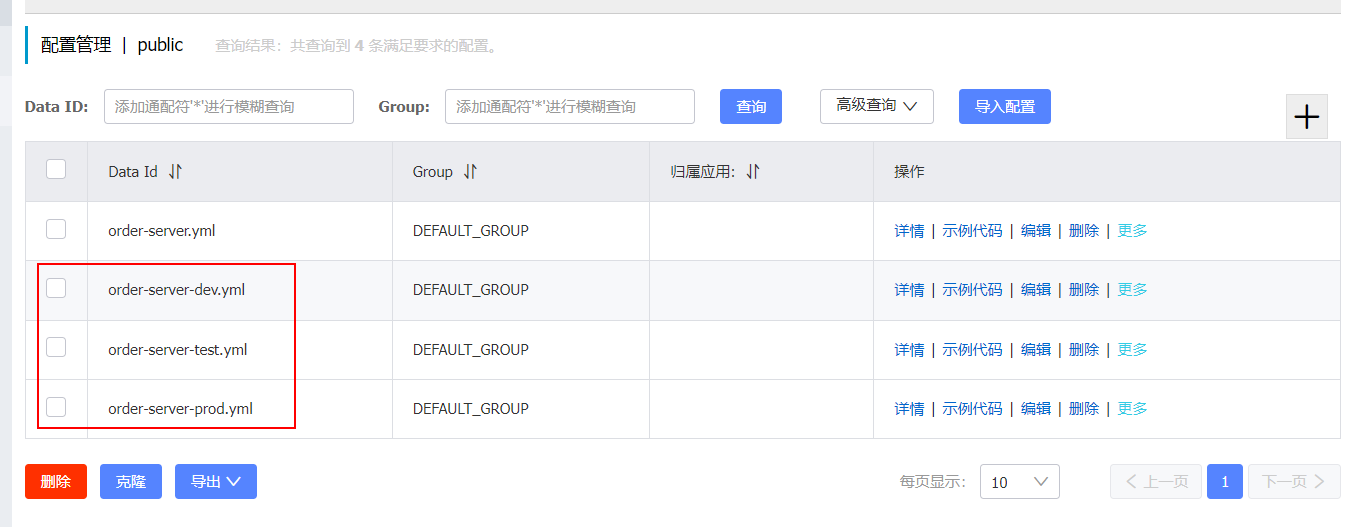The height and width of the screenshot is (527, 1350).
Task: Click the plus icon to add configuration
Action: tap(1306, 117)
